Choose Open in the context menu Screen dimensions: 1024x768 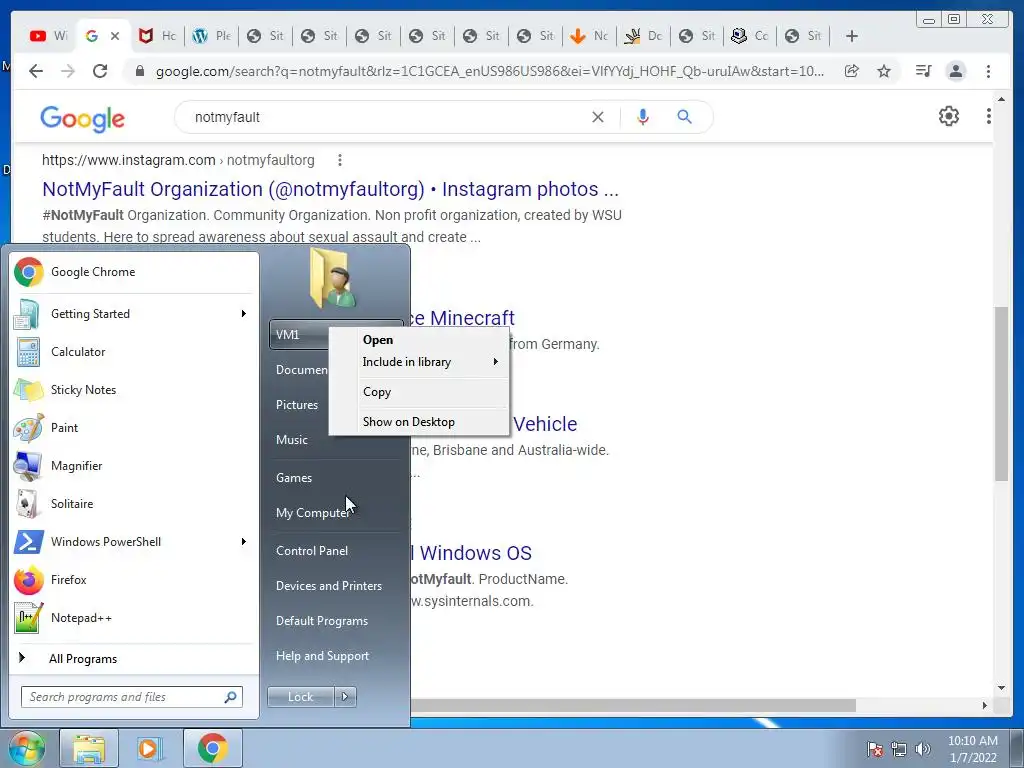(x=419, y=340)
